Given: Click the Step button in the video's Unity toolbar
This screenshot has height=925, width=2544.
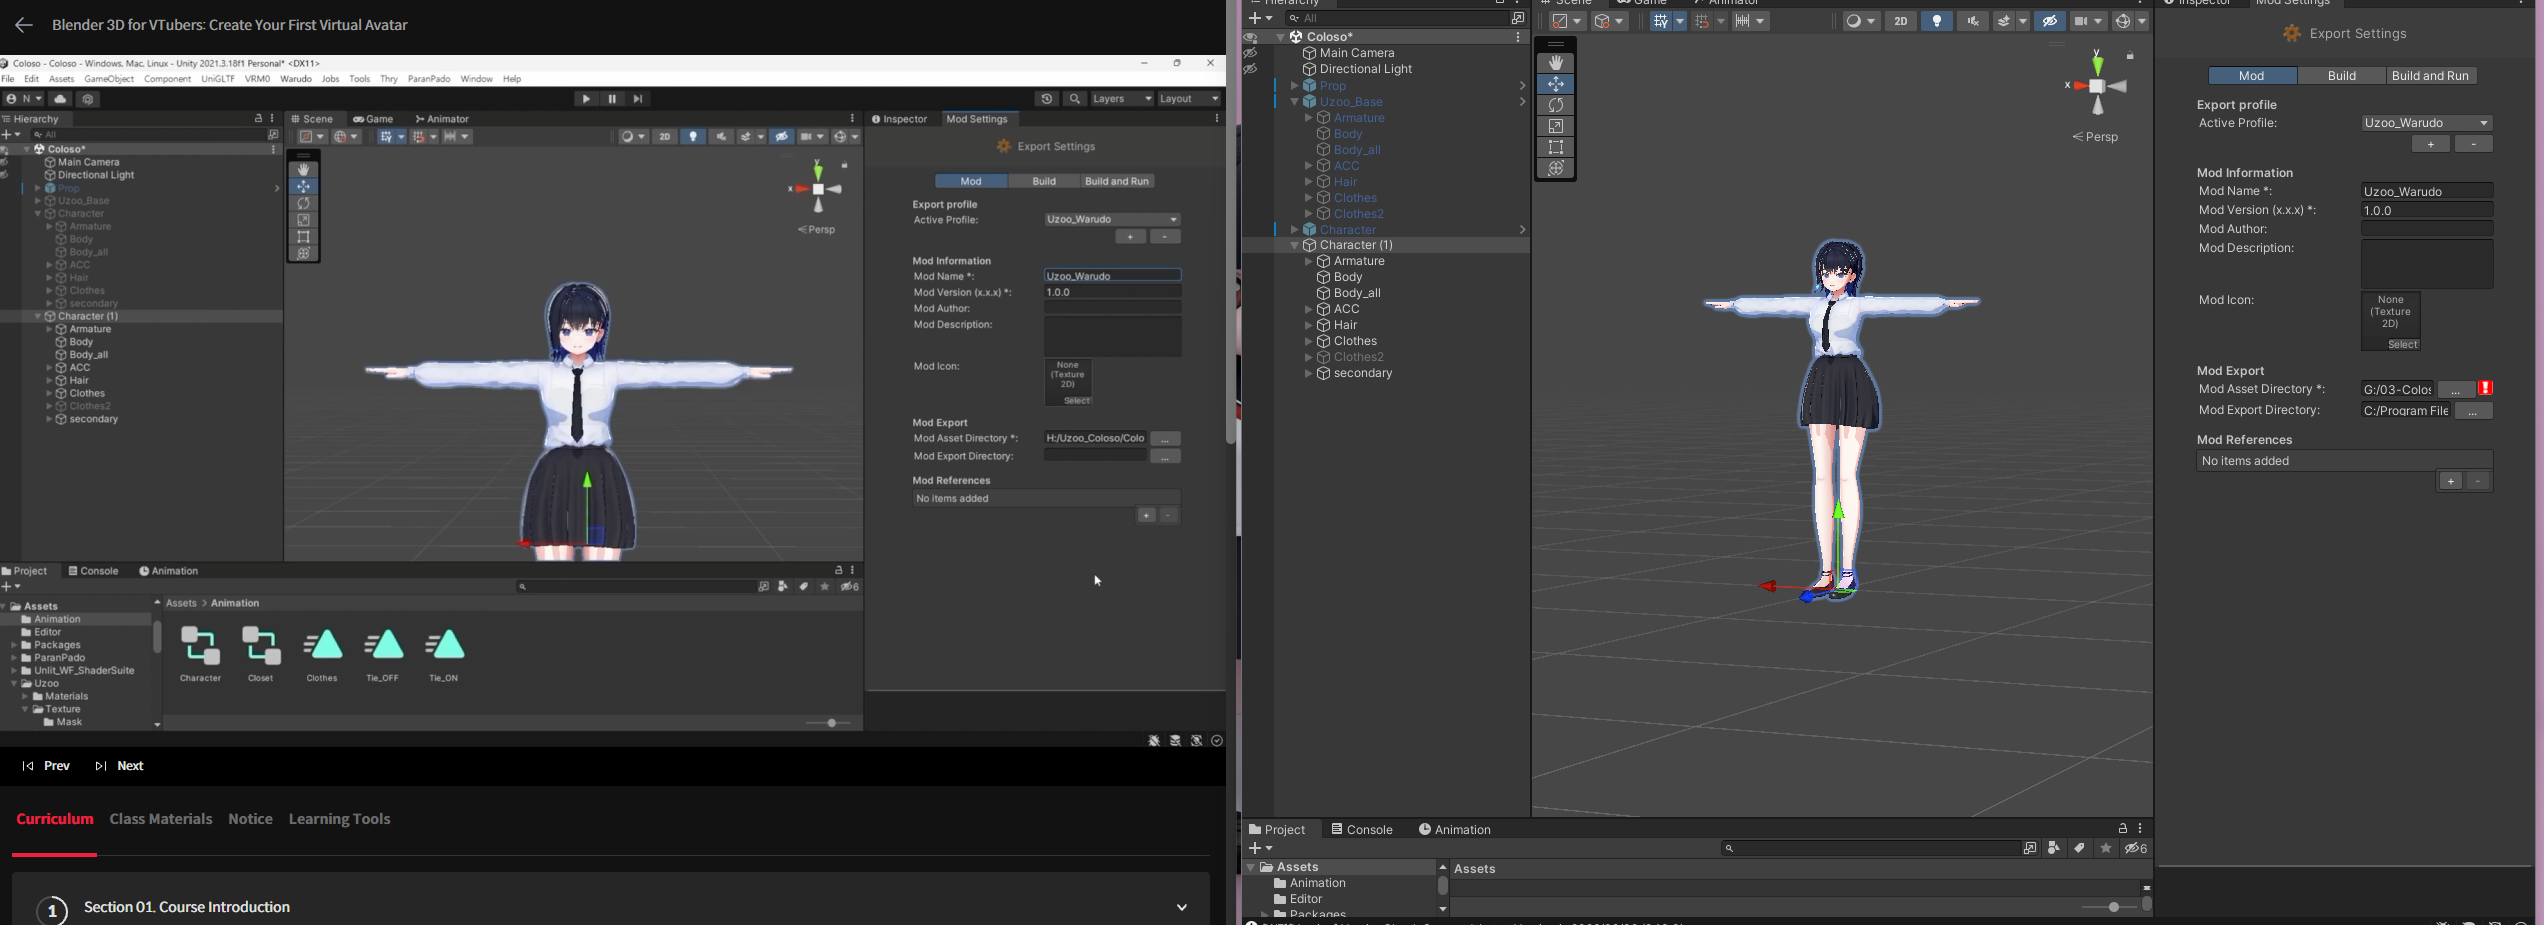Looking at the screenshot, I should (x=638, y=99).
